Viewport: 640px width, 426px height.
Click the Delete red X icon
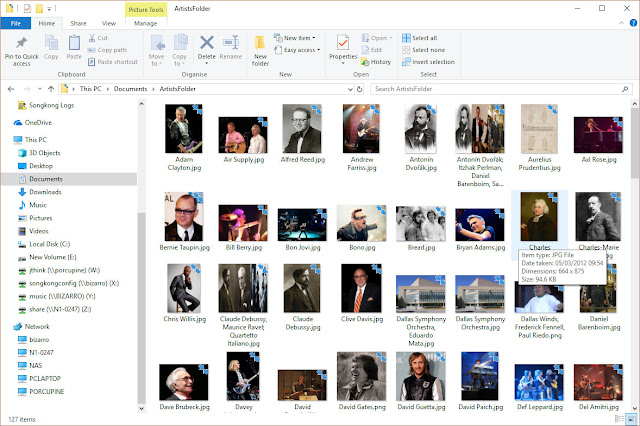pos(207,42)
